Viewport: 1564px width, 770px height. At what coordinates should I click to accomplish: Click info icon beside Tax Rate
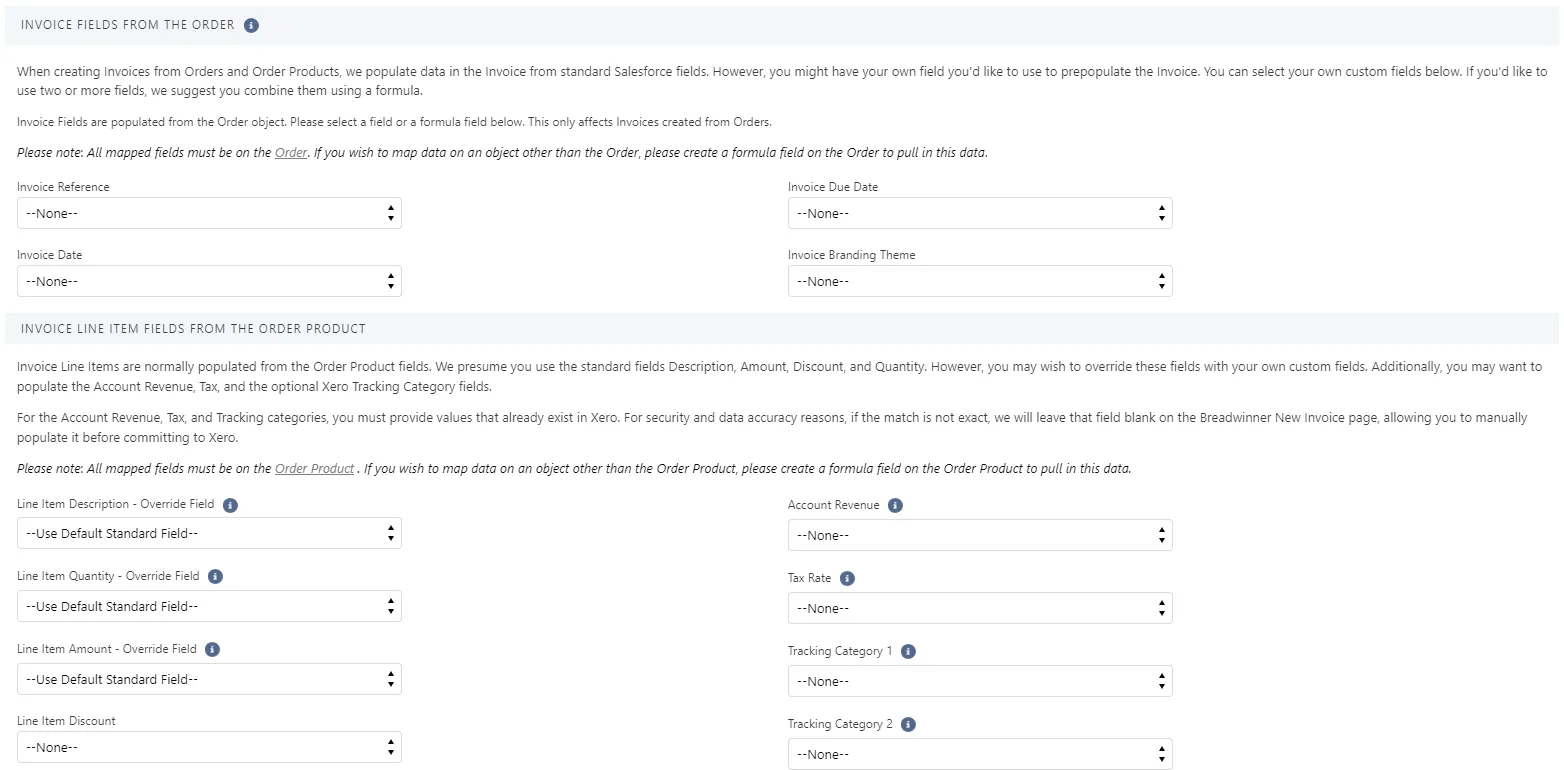coord(847,579)
